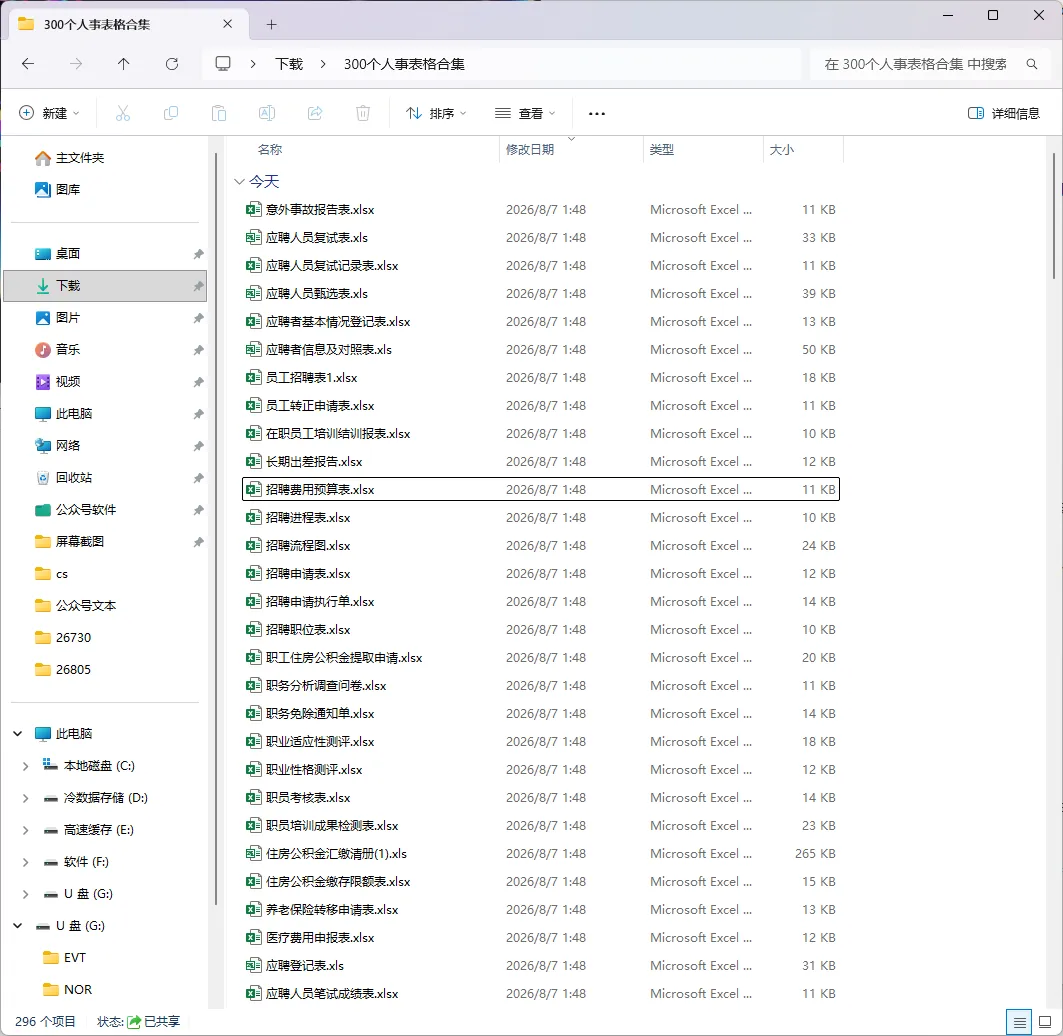Select the 26730 folder in sidebar
The image size is (1063, 1036).
pos(63,638)
